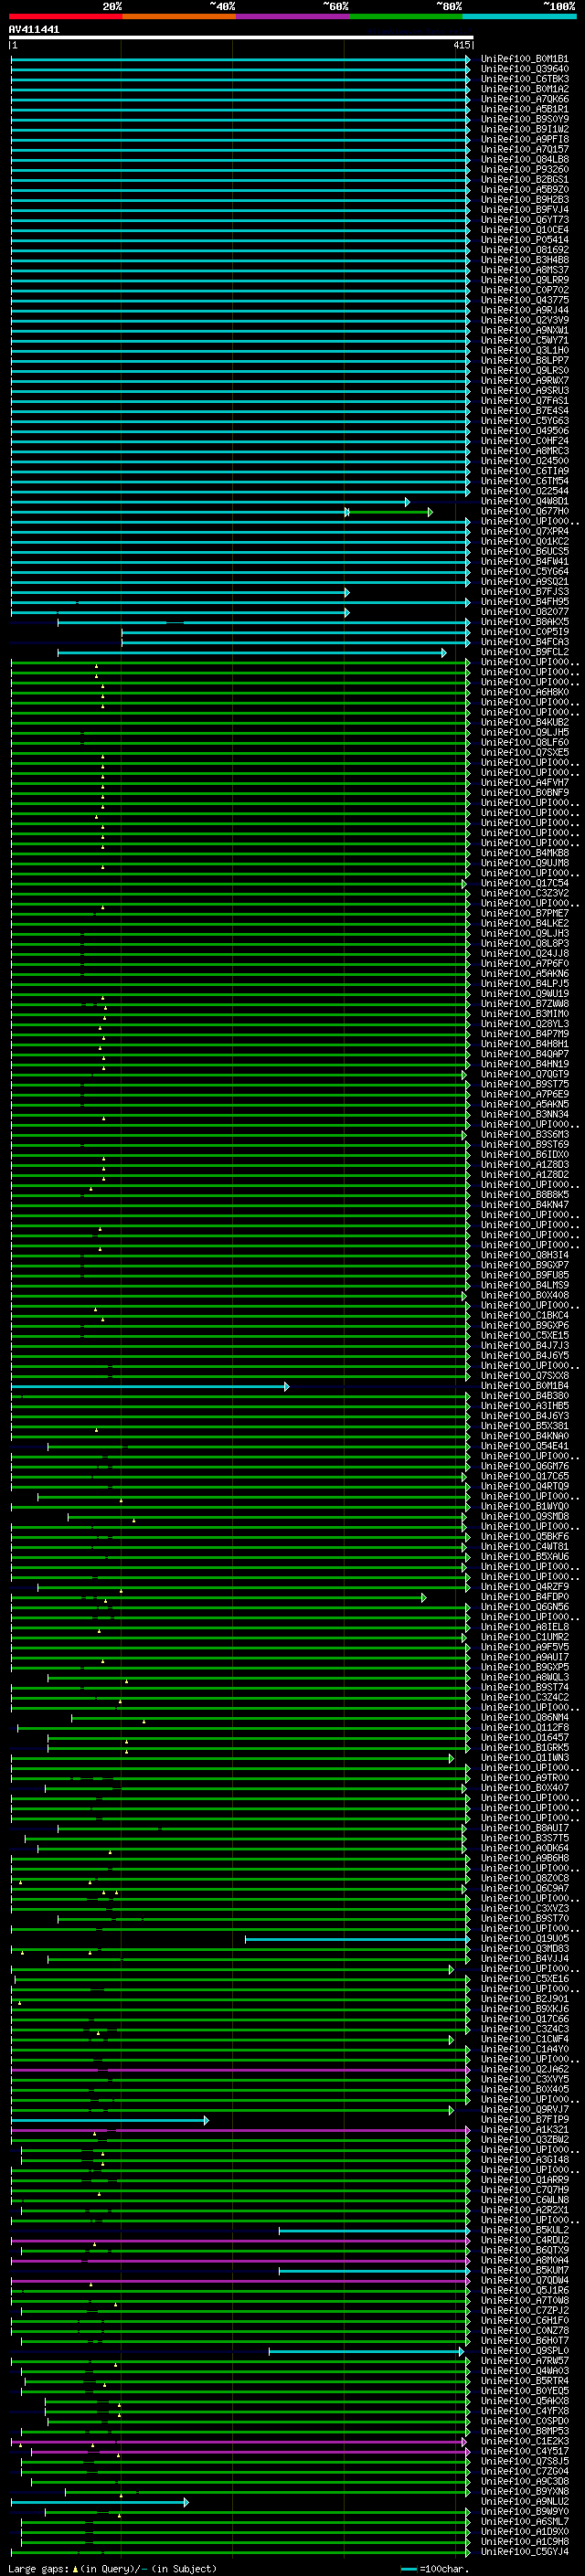Select the UniRef100_C4Y517 label
Image resolution: width=585 pixels, height=2576 pixels.
tap(524, 2451)
